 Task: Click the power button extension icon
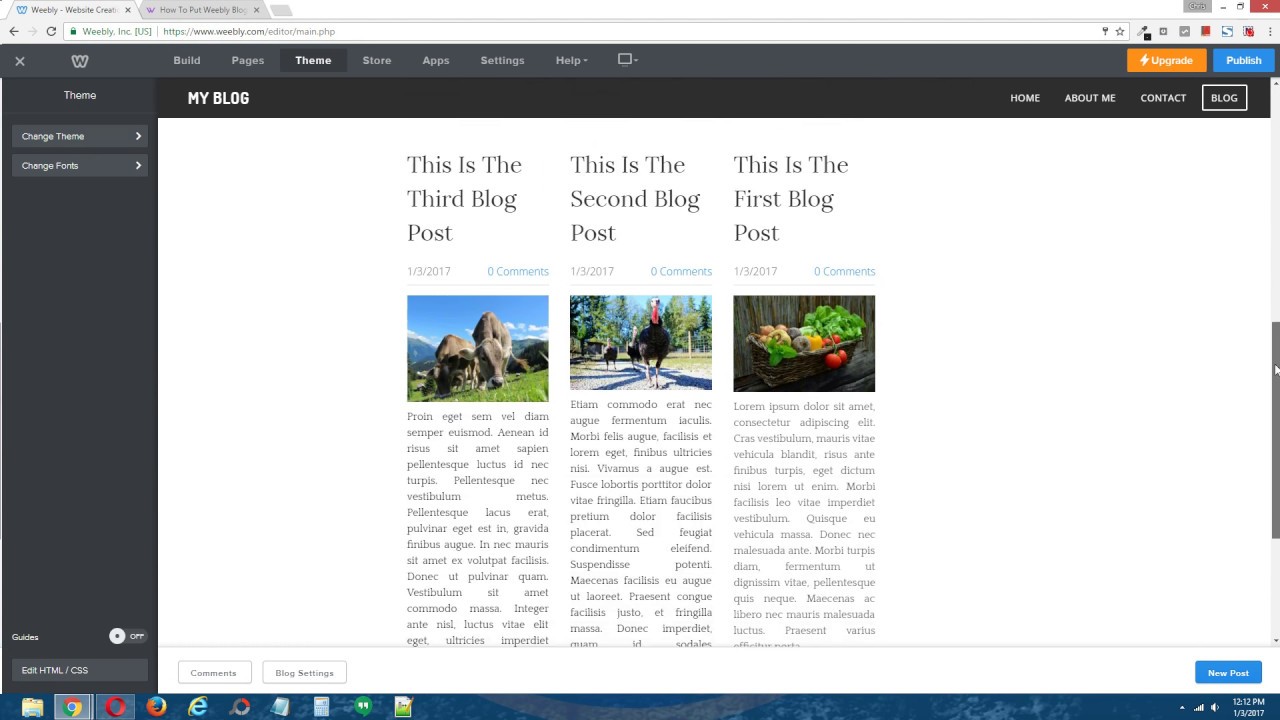coord(1163,31)
